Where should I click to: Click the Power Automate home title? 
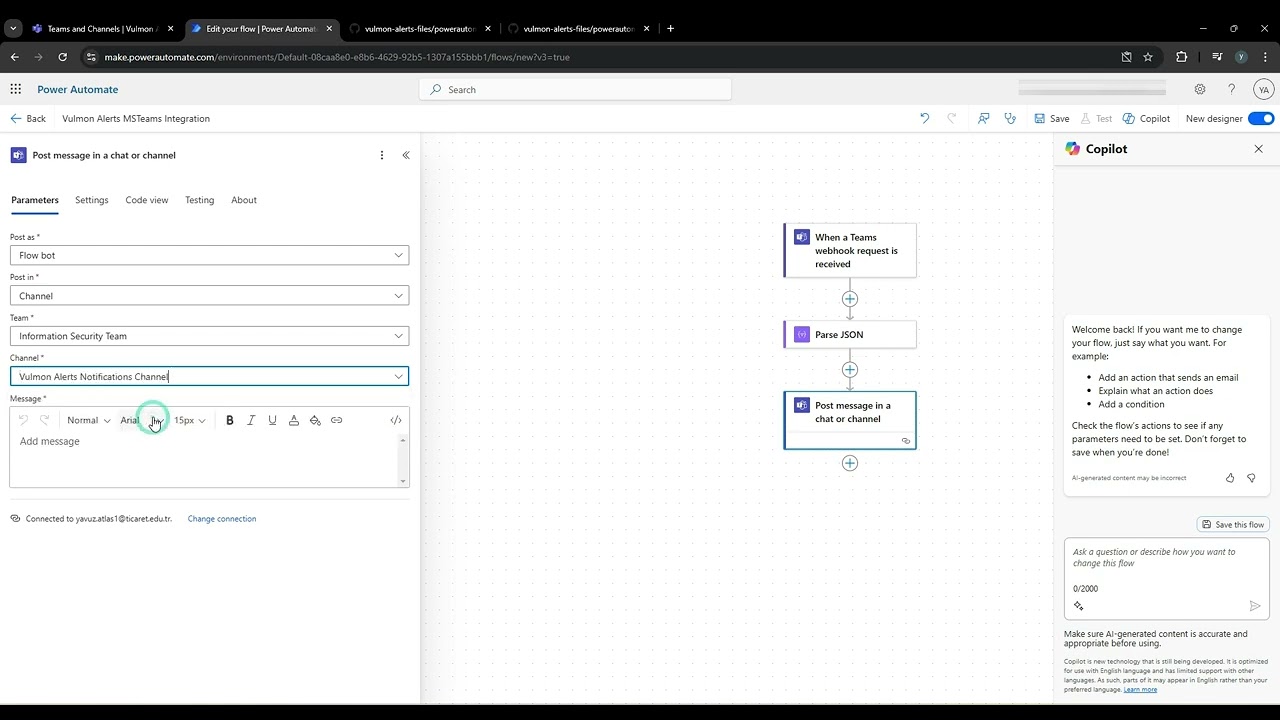click(x=78, y=89)
